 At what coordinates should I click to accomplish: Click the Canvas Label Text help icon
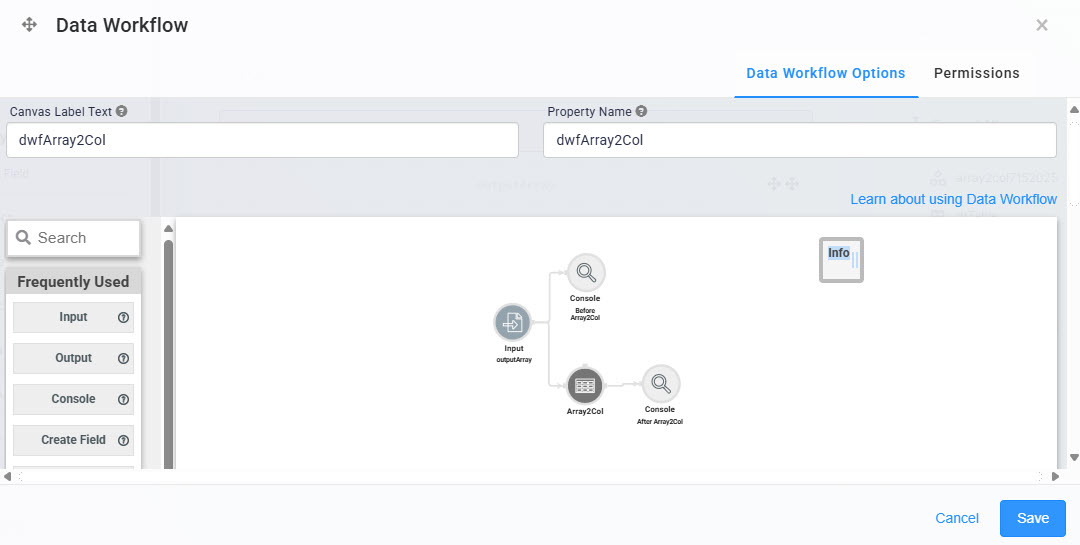[121, 111]
